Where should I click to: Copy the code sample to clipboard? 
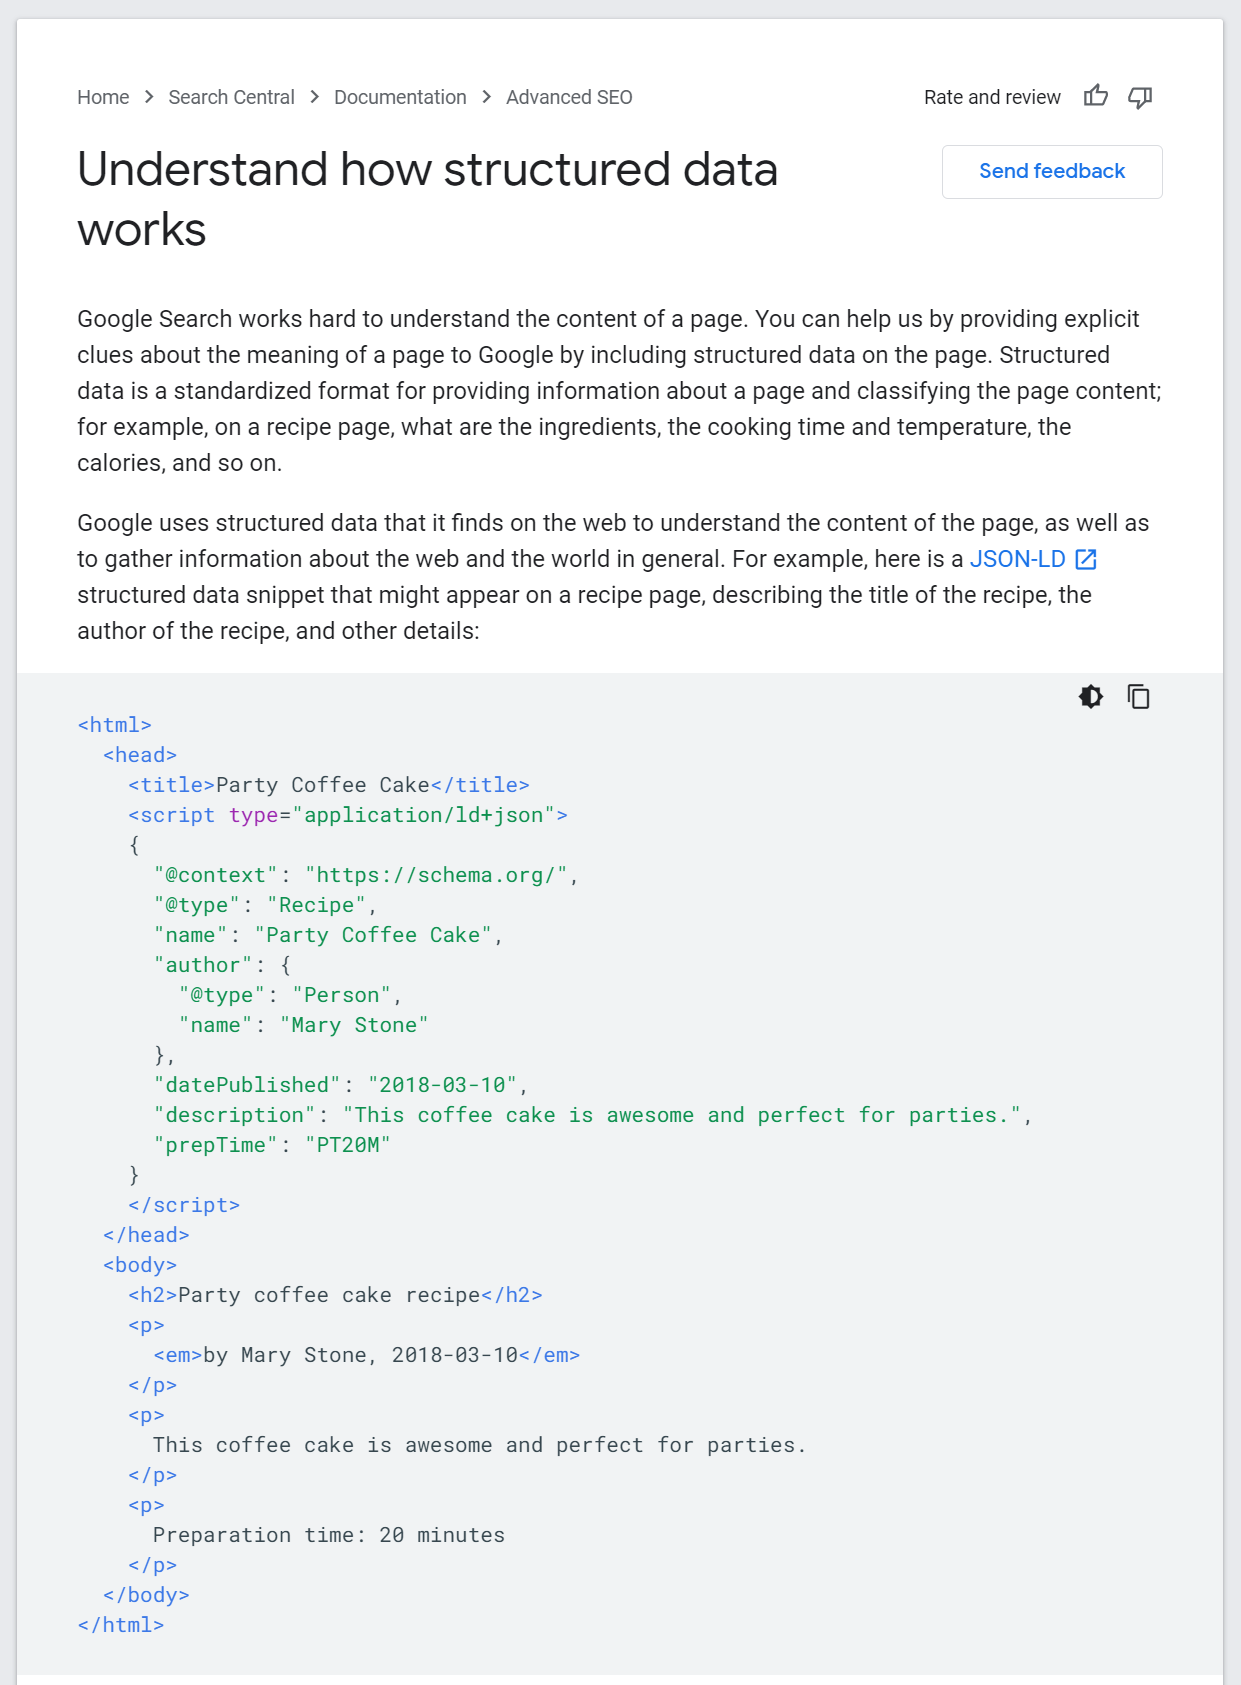tap(1138, 696)
